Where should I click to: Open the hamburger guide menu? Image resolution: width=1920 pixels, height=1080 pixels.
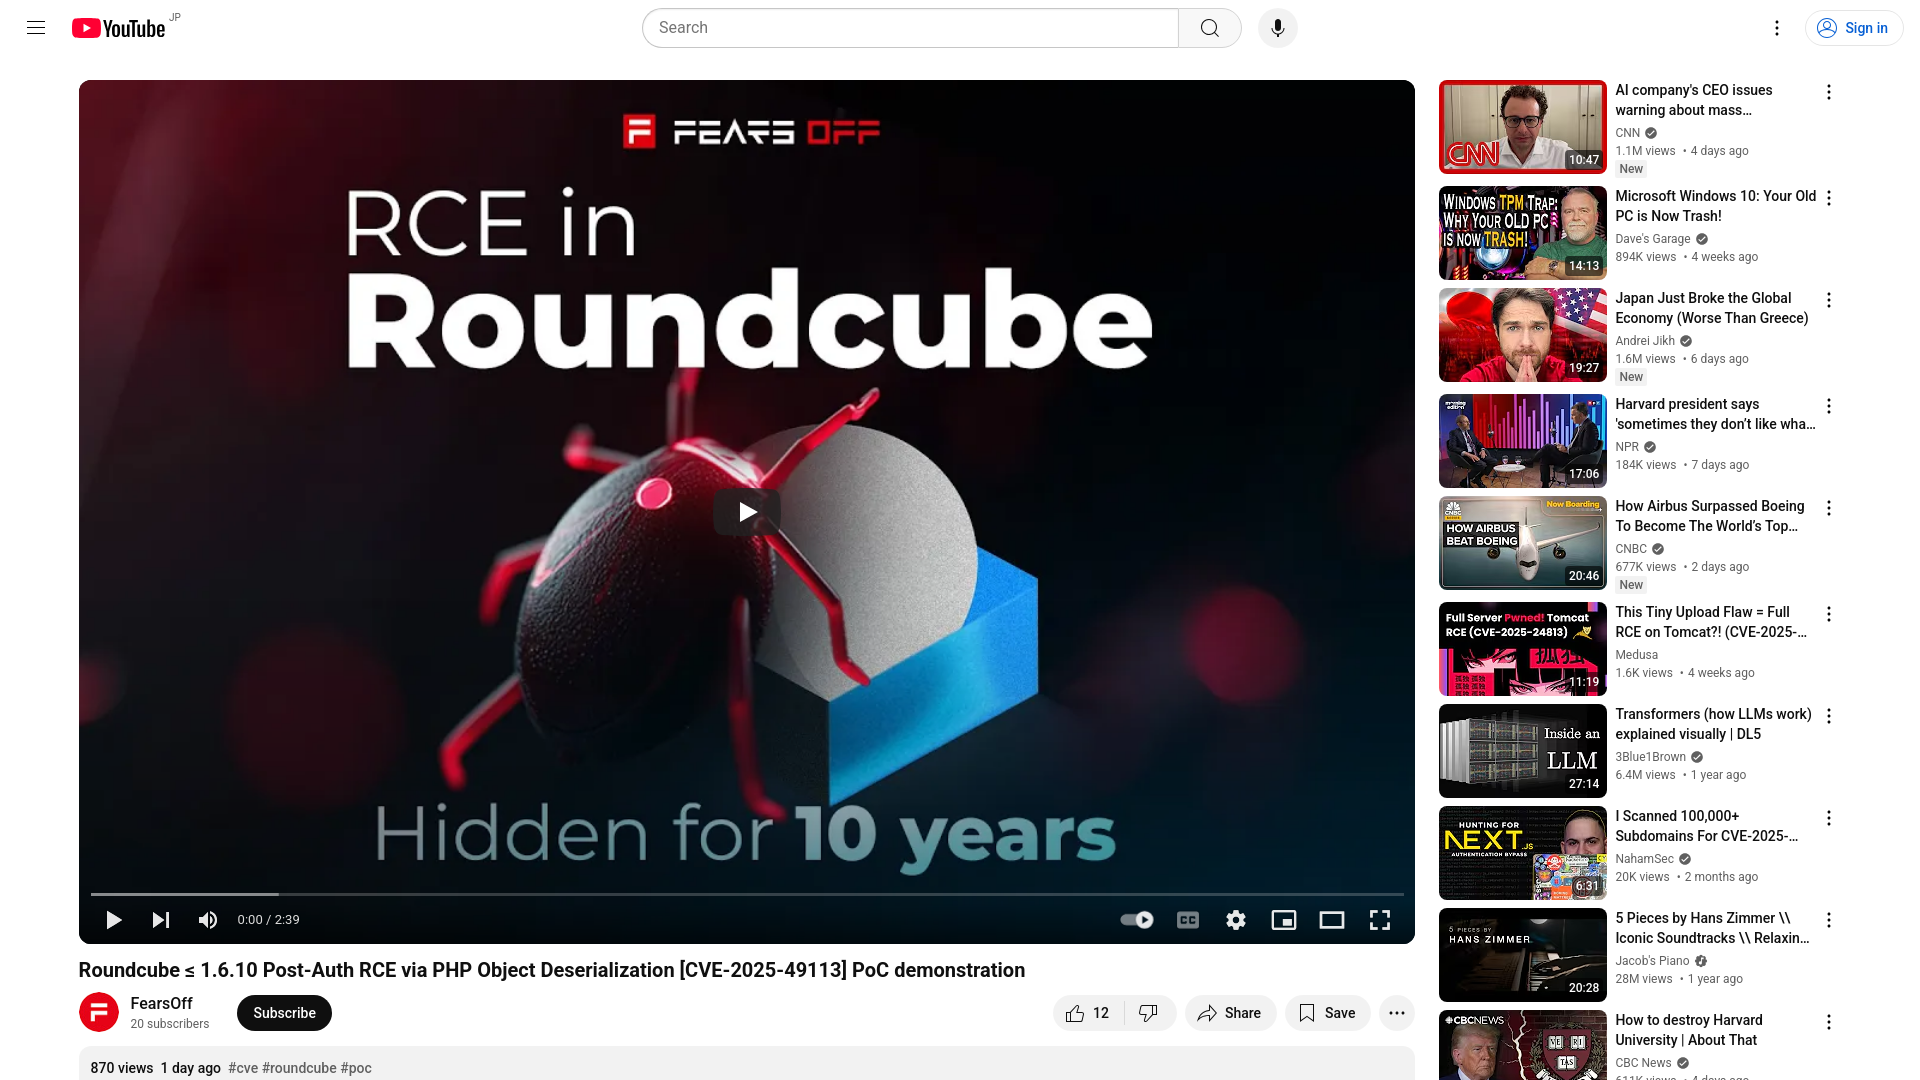pos(36,28)
